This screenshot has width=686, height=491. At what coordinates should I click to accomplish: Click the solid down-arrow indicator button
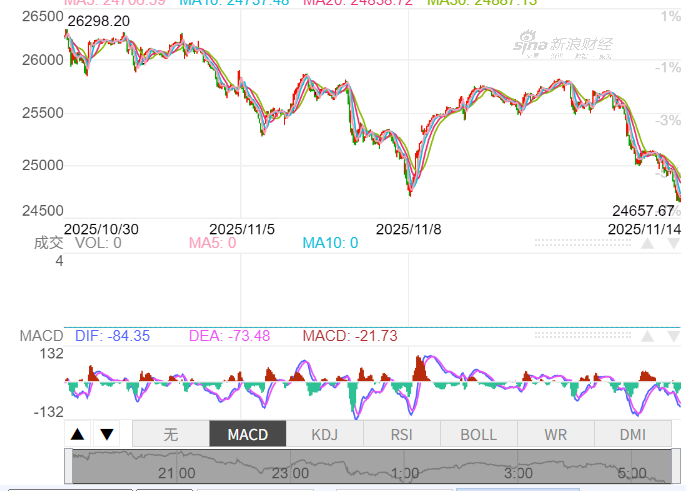(107, 434)
